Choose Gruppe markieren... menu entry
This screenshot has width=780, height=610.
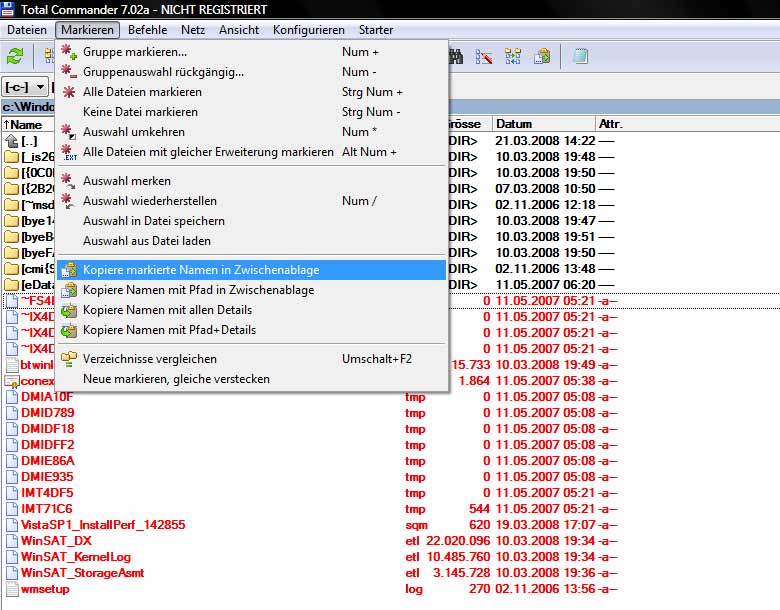pos(251,52)
